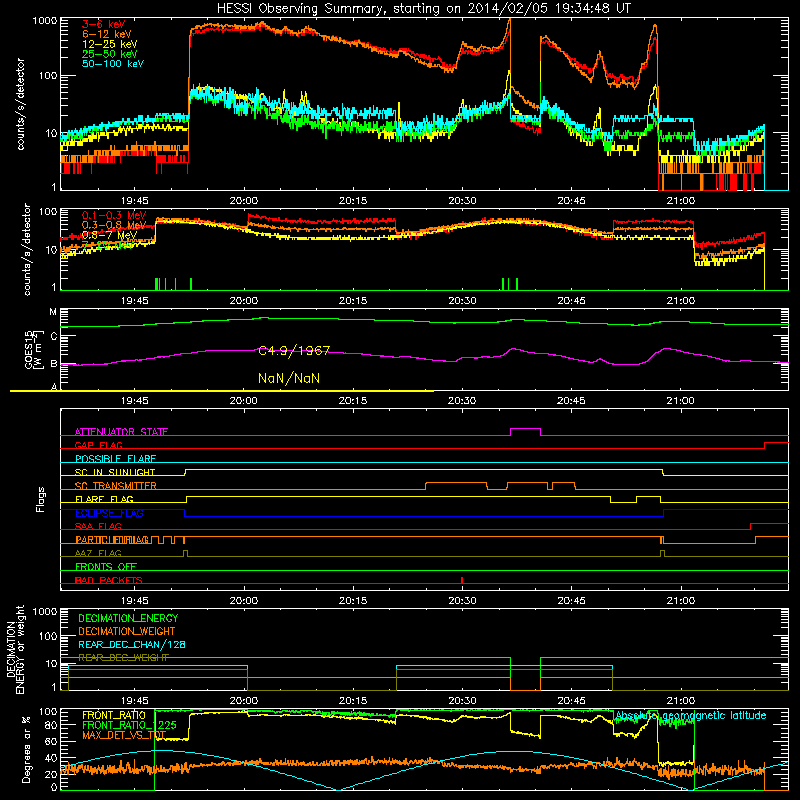Click the M level label on GOES axis
Screen dimensions: 800x800
(53, 312)
